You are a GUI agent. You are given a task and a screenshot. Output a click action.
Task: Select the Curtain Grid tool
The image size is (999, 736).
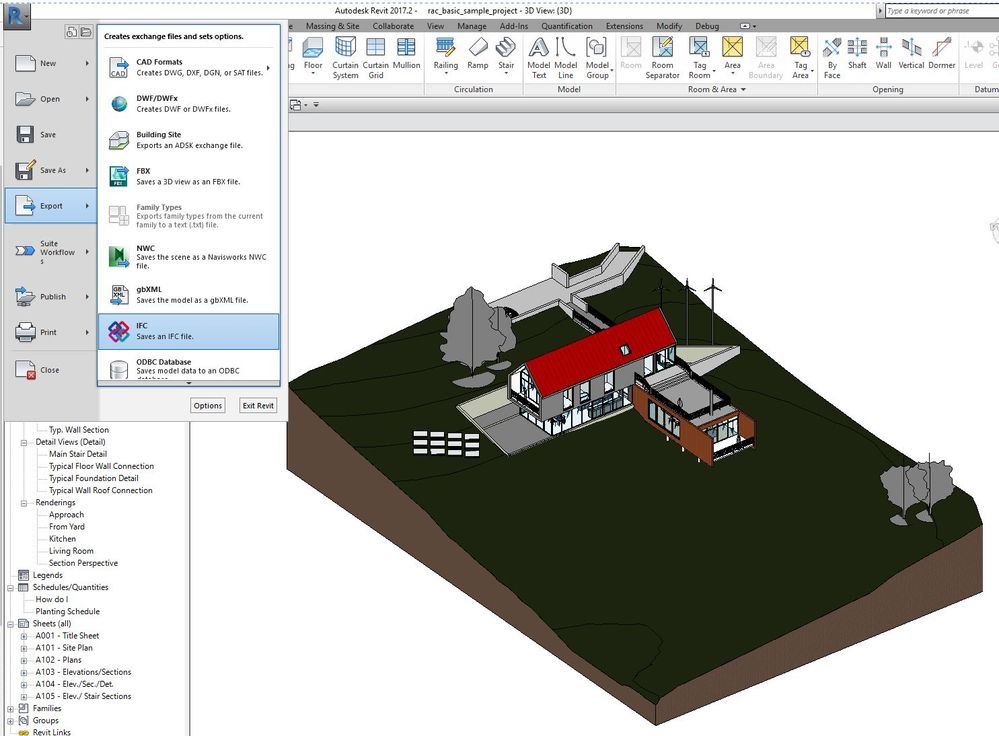pyautogui.click(x=376, y=57)
